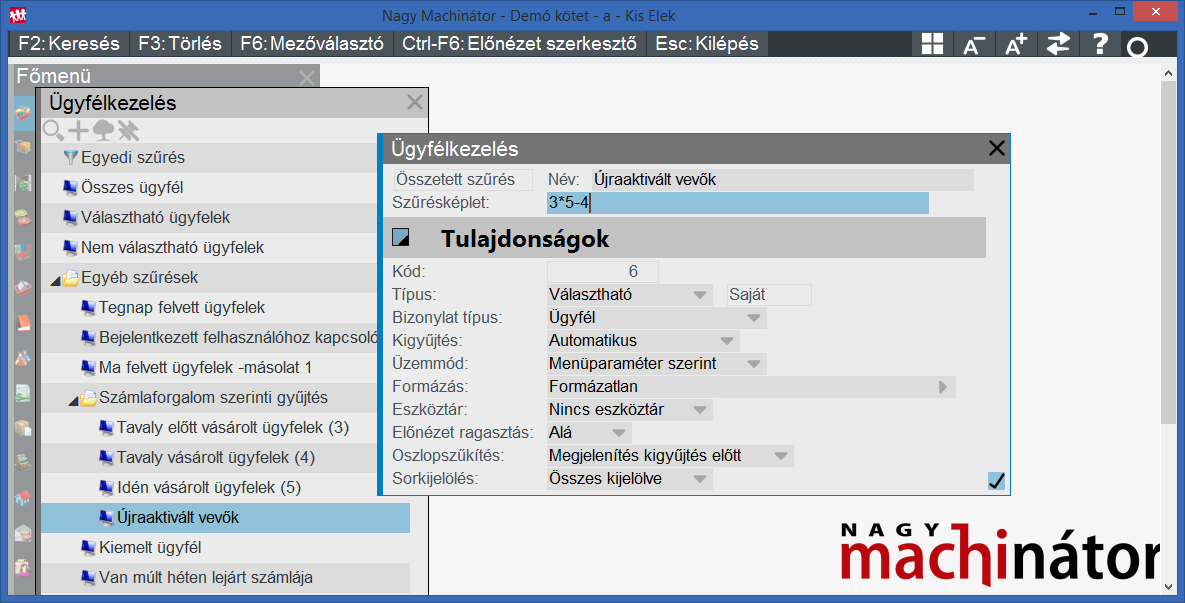
Task: Click the circle icon at top right
Action: tap(1140, 43)
